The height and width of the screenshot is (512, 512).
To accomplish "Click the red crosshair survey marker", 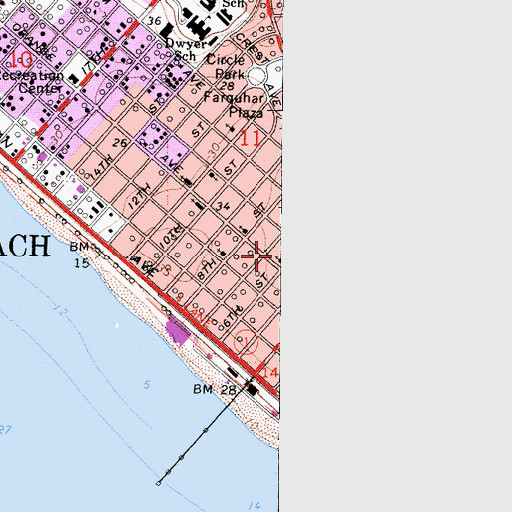I will click(257, 256).
